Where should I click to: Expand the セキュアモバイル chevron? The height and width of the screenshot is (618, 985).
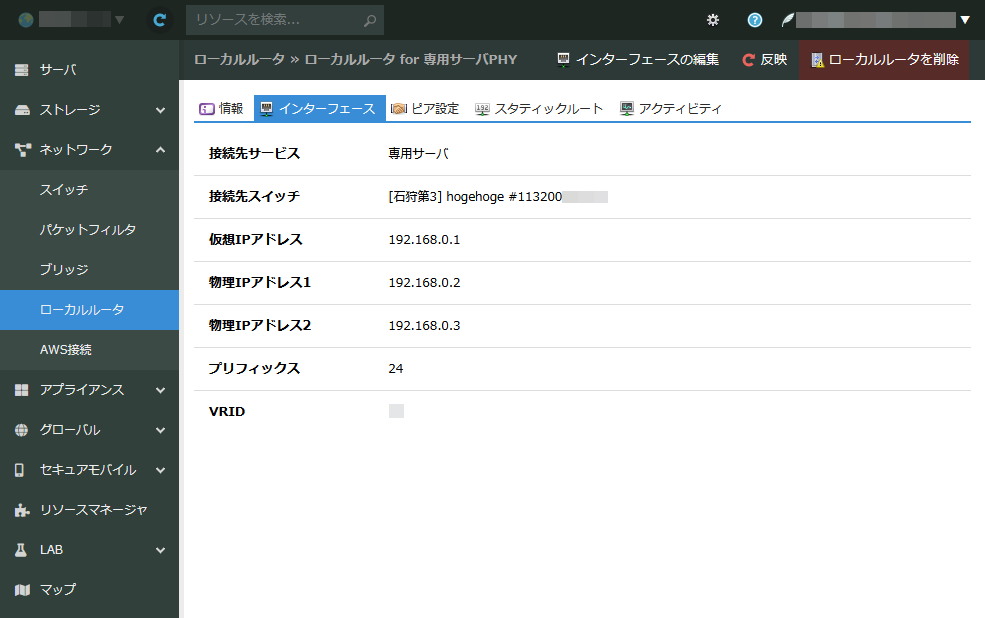tap(161, 470)
